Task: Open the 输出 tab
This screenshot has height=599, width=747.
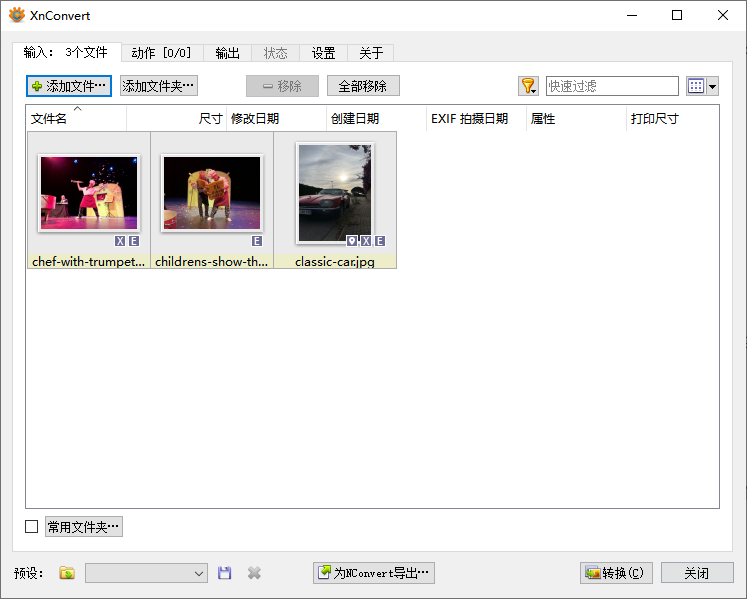Action: tap(227, 53)
